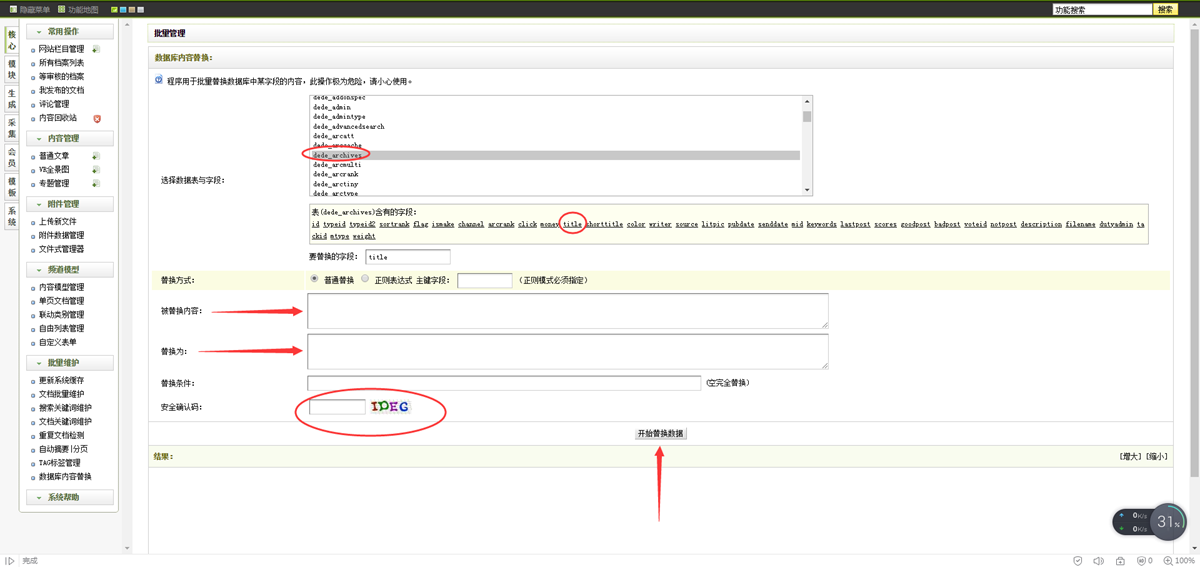Image resolution: width=1200 pixels, height=567 pixels.
Task: Expand the 系统帮助 menu section
Action: (x=70, y=497)
